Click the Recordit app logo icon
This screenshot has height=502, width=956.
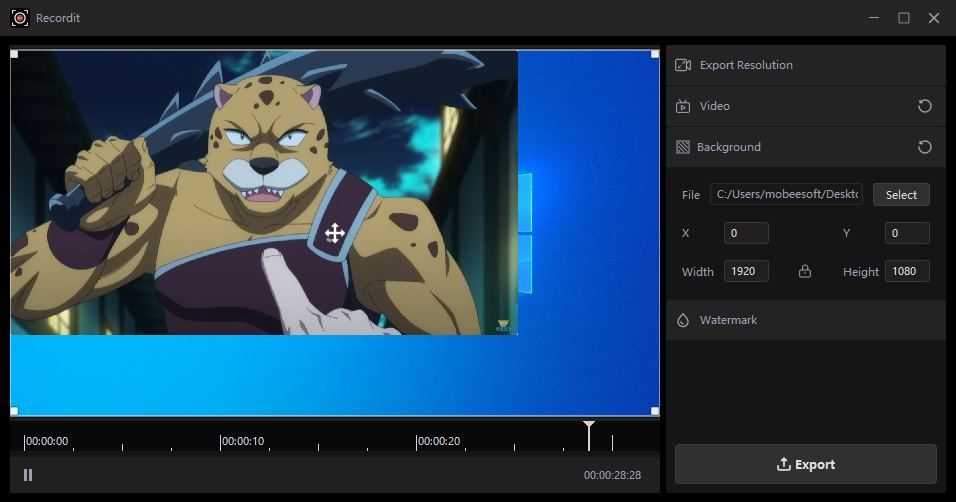[19, 17]
